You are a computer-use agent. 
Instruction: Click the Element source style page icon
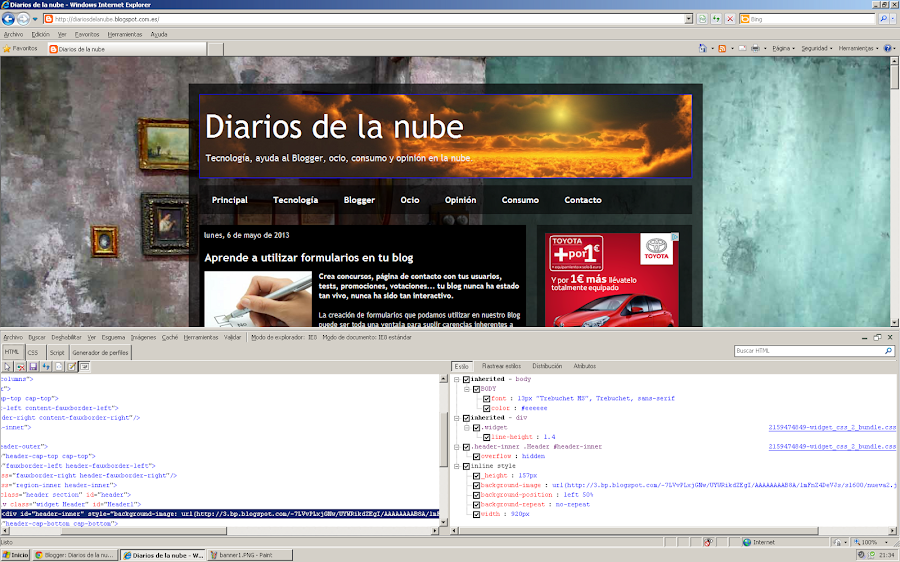click(x=59, y=366)
